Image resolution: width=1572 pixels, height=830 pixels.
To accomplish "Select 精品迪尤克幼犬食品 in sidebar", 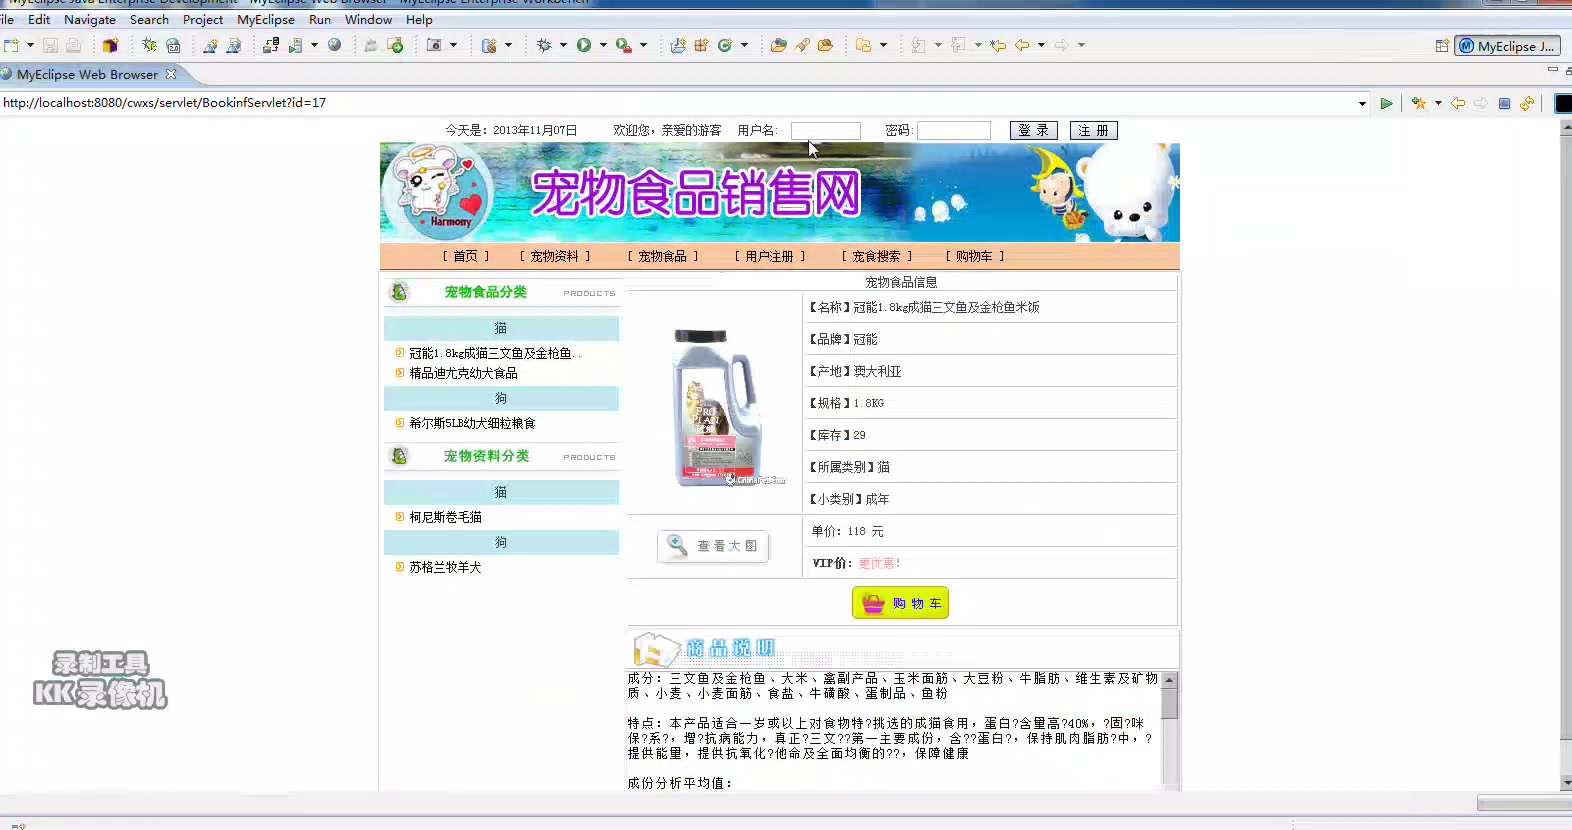I will (463, 373).
